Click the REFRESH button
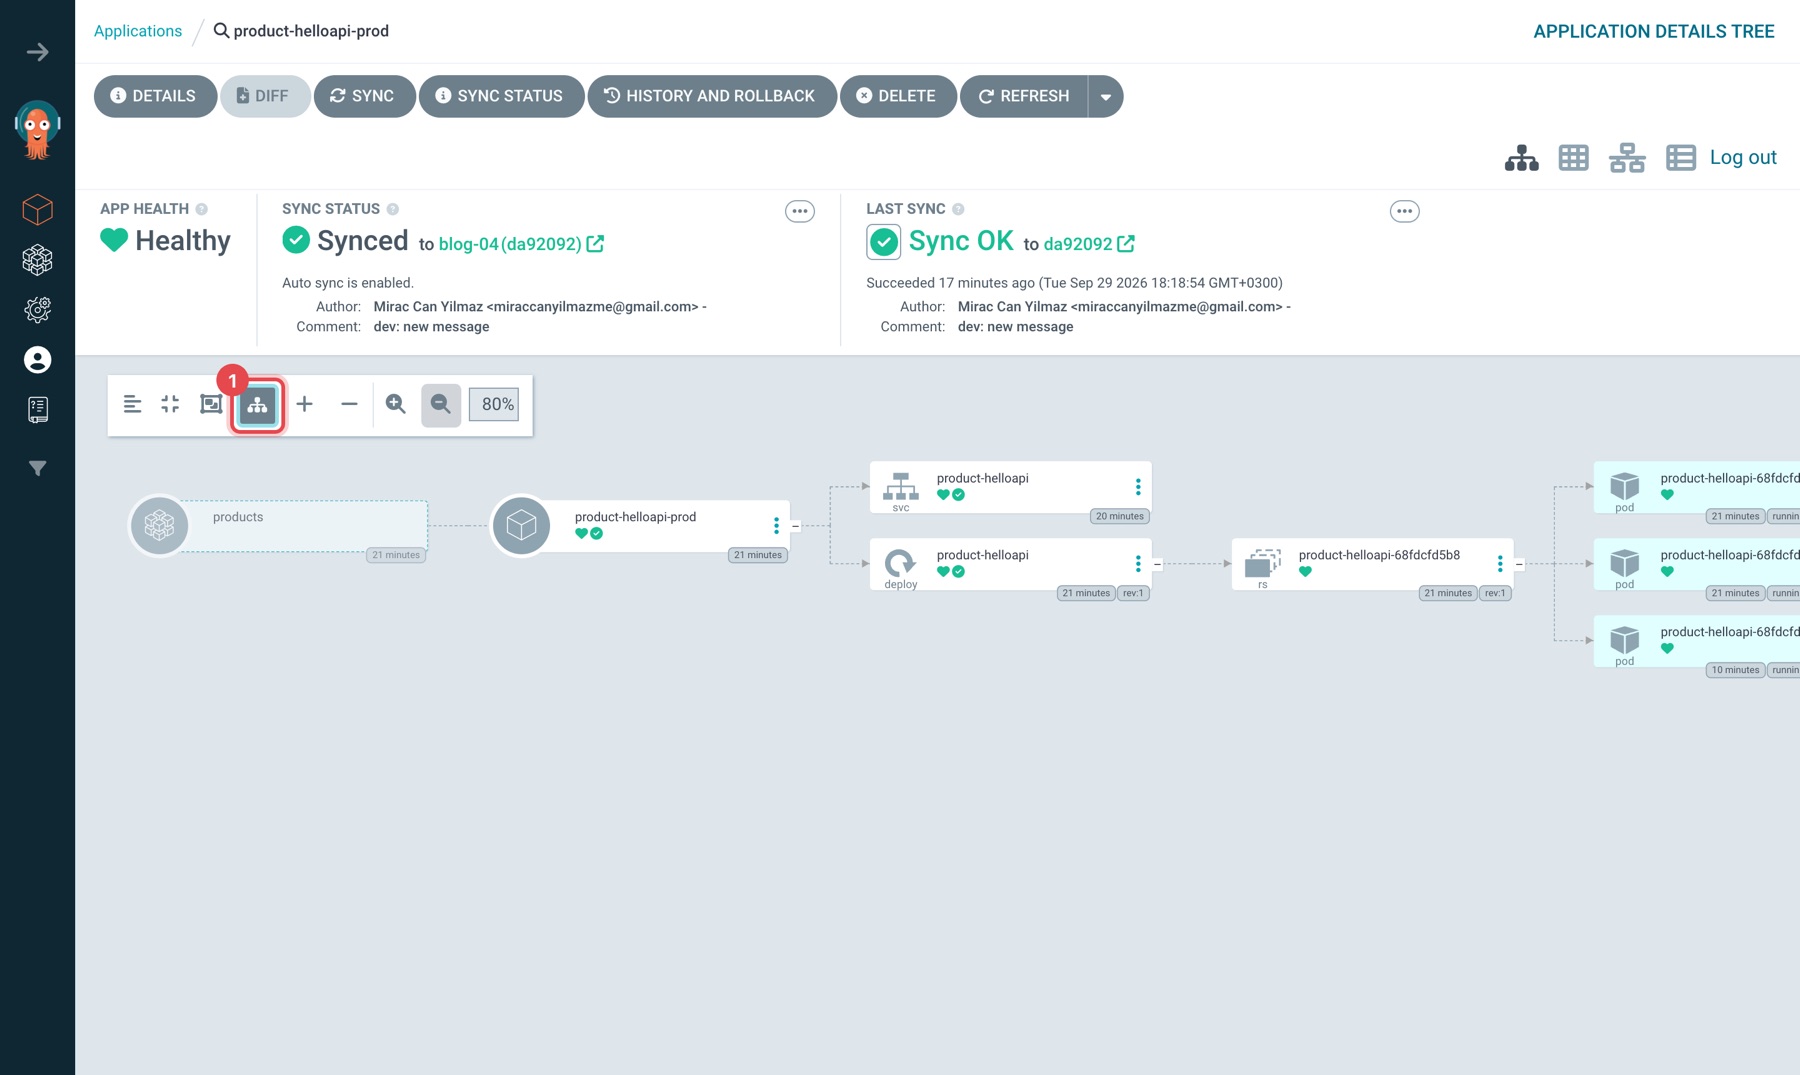1800x1075 pixels. (1024, 97)
